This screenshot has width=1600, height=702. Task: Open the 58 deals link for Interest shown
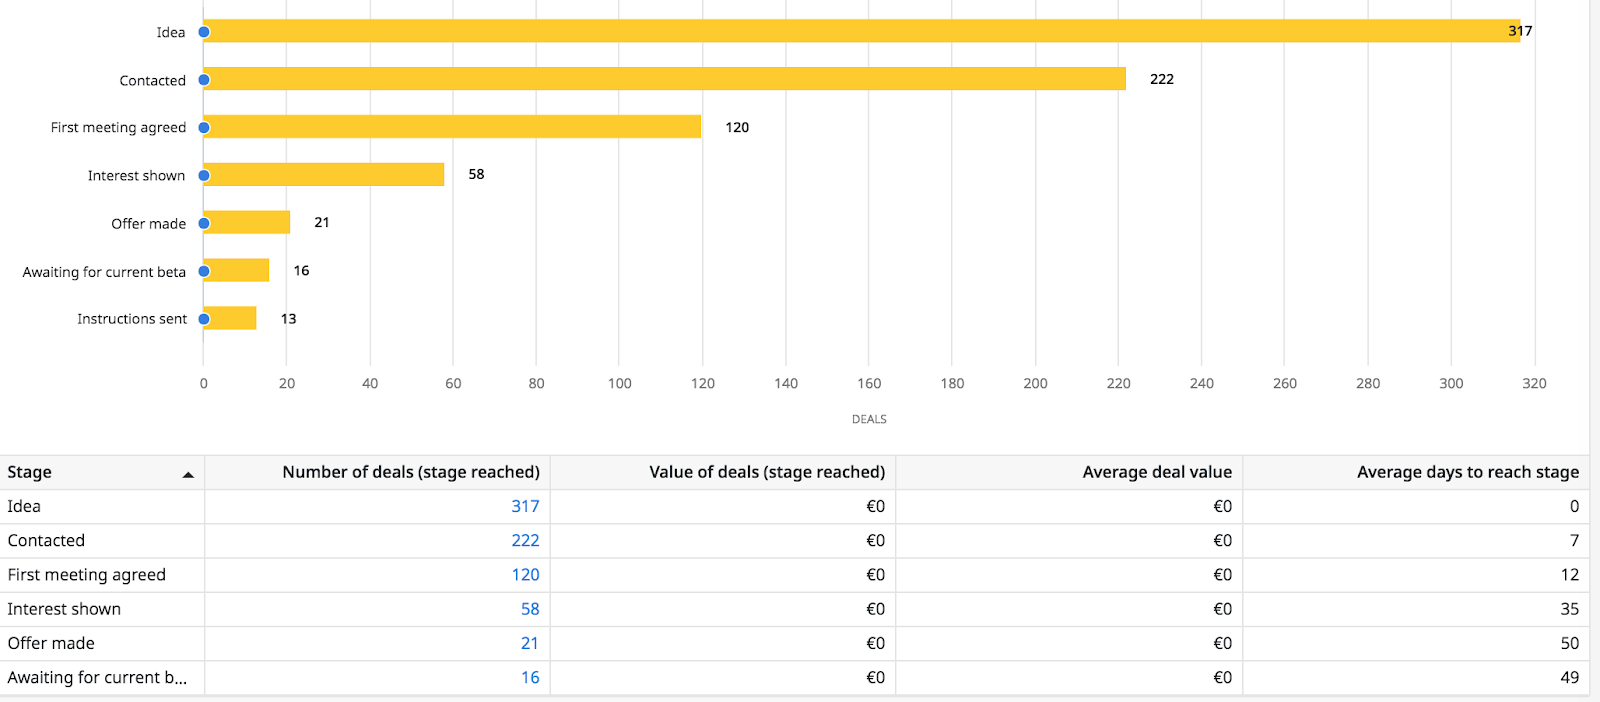click(530, 609)
